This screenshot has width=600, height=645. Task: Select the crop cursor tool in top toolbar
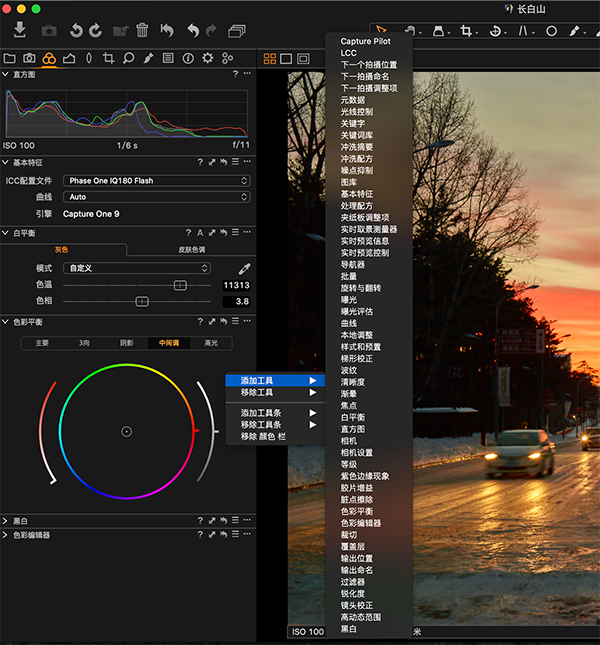tap(466, 32)
